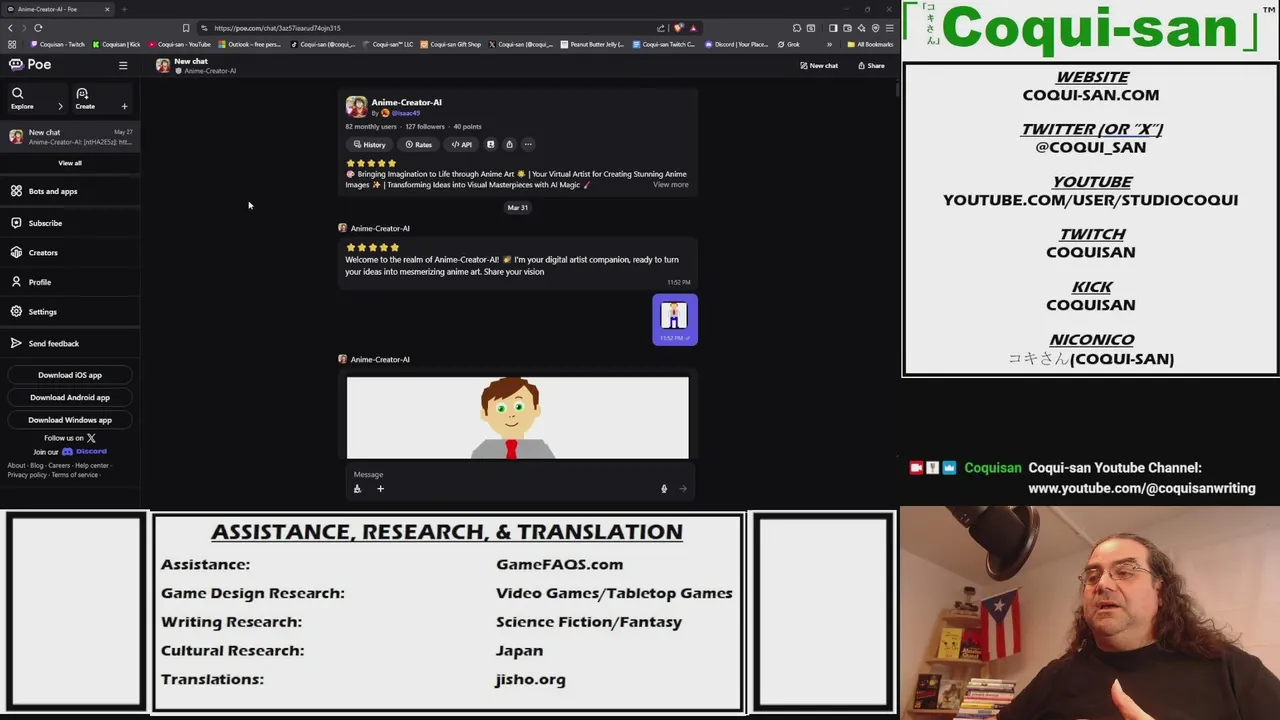Click the browser extensions puzzle icon
Viewport: 1280px width, 720px height.
click(797, 28)
